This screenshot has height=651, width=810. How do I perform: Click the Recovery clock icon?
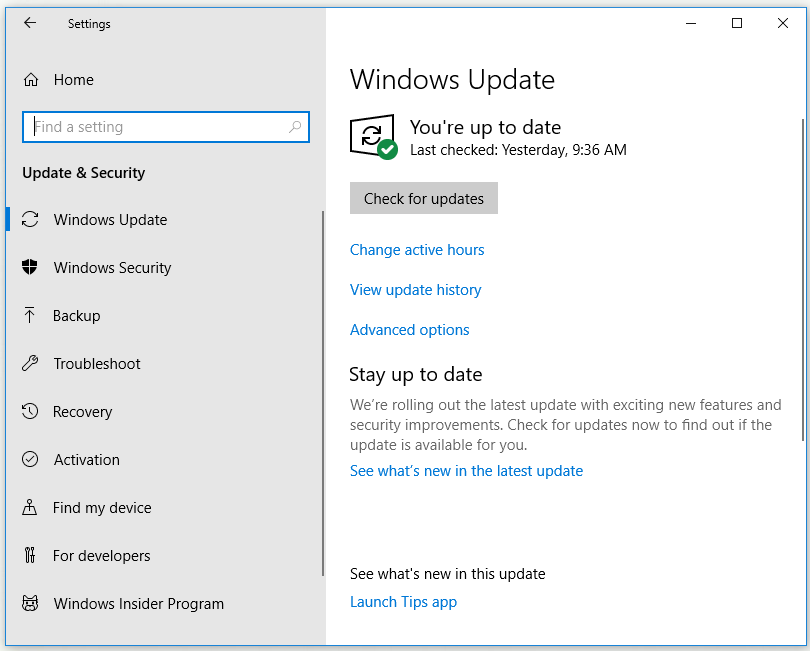tap(30, 411)
